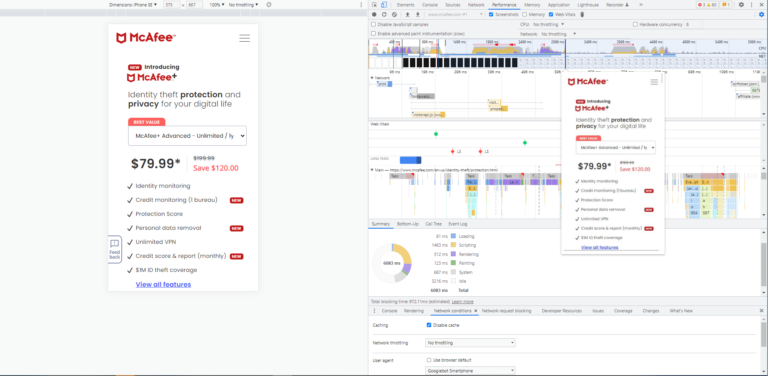Open the drawer three-dot menu
768x376 pixels.
tap(375, 310)
